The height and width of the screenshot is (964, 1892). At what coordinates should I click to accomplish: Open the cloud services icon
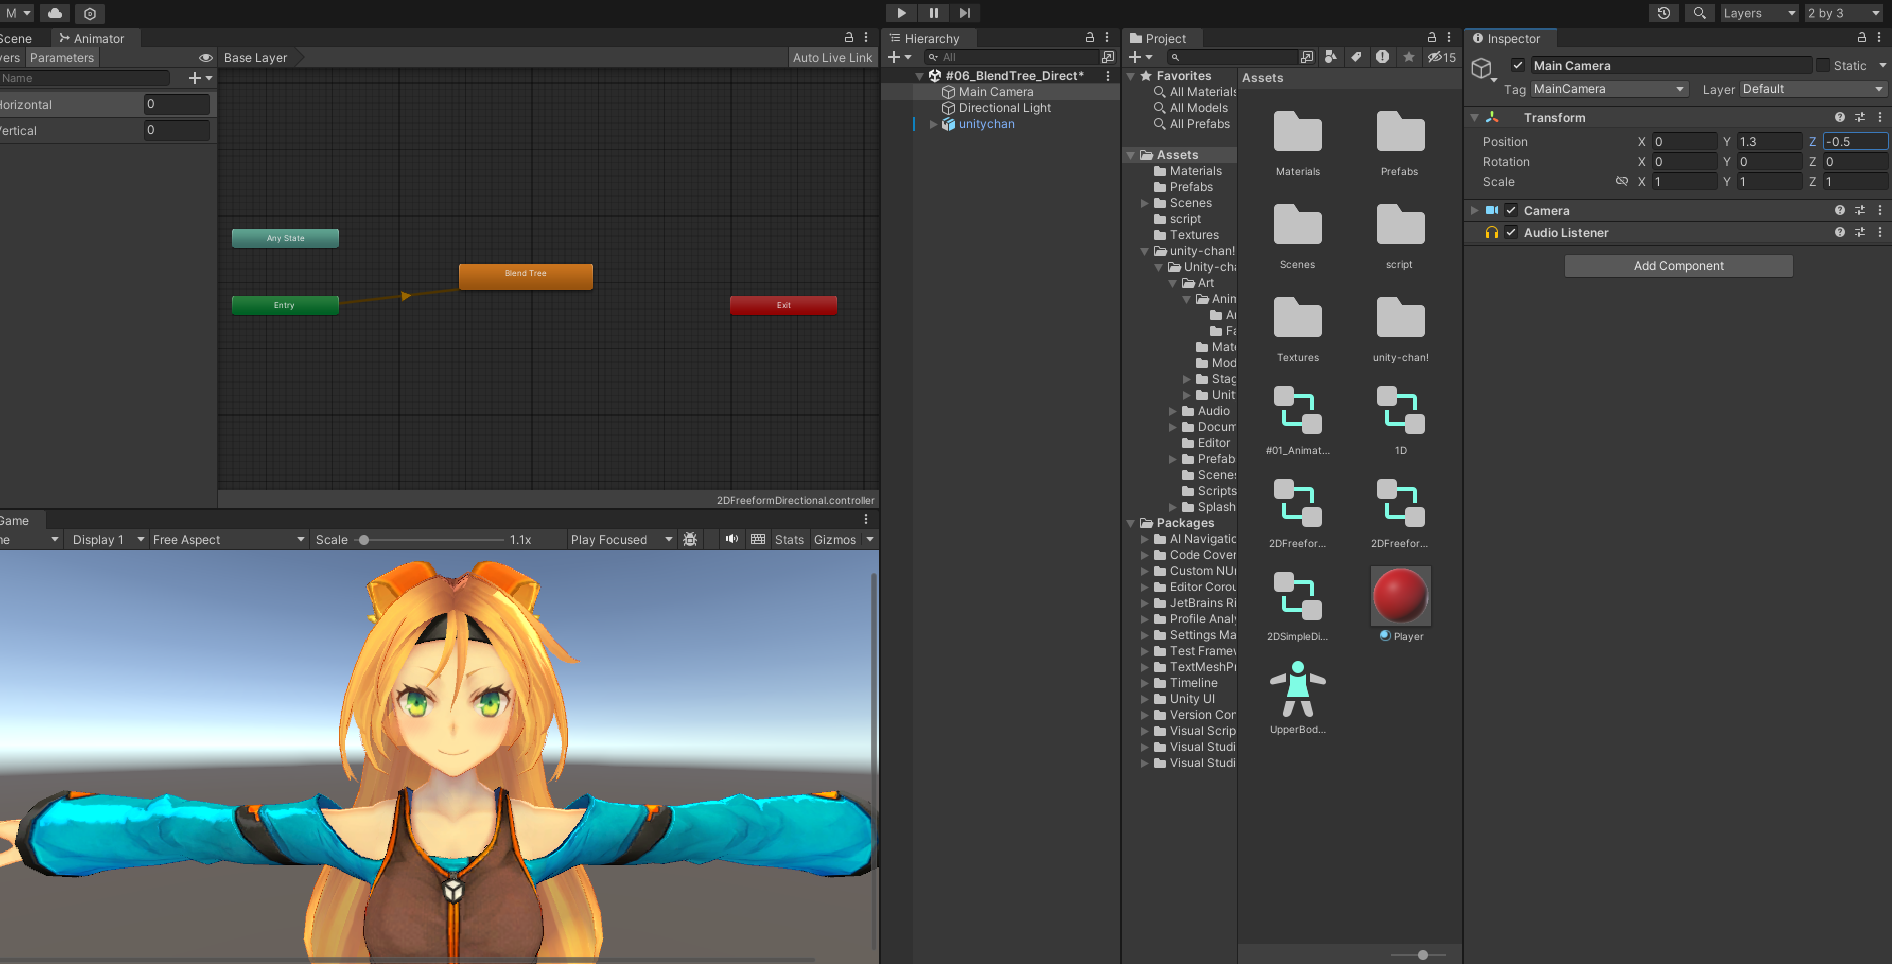pos(55,13)
